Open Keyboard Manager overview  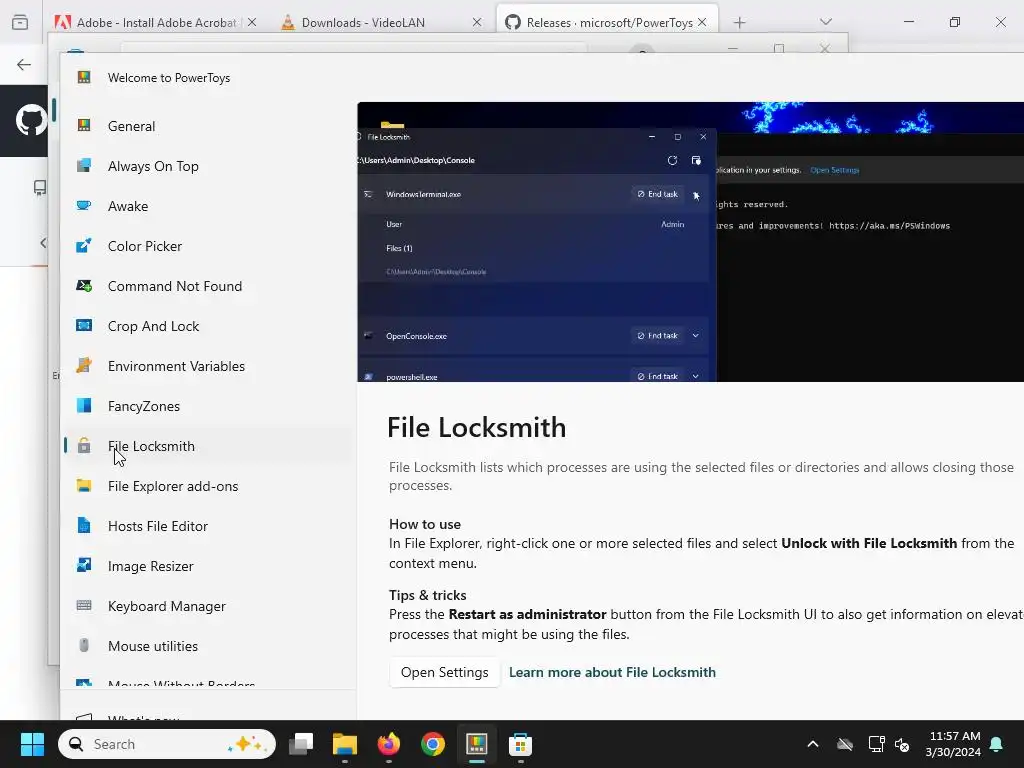[208, 605]
